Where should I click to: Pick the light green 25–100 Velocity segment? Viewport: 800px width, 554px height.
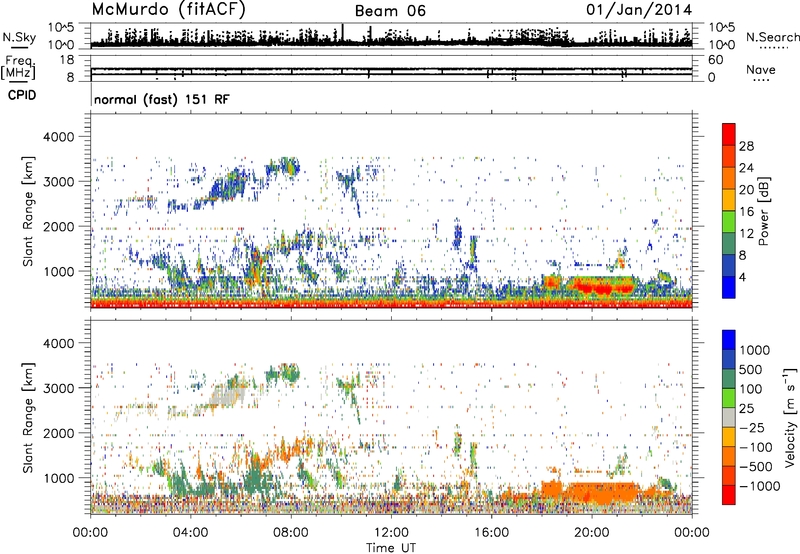pyautogui.click(x=729, y=398)
